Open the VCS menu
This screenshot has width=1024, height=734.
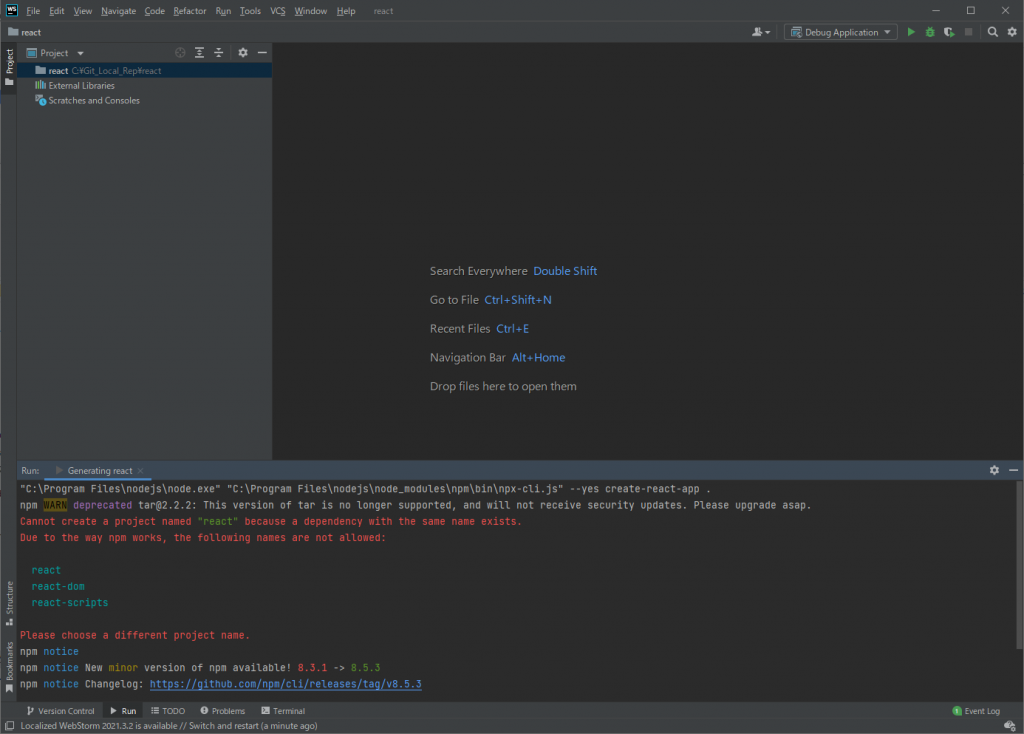click(x=278, y=11)
